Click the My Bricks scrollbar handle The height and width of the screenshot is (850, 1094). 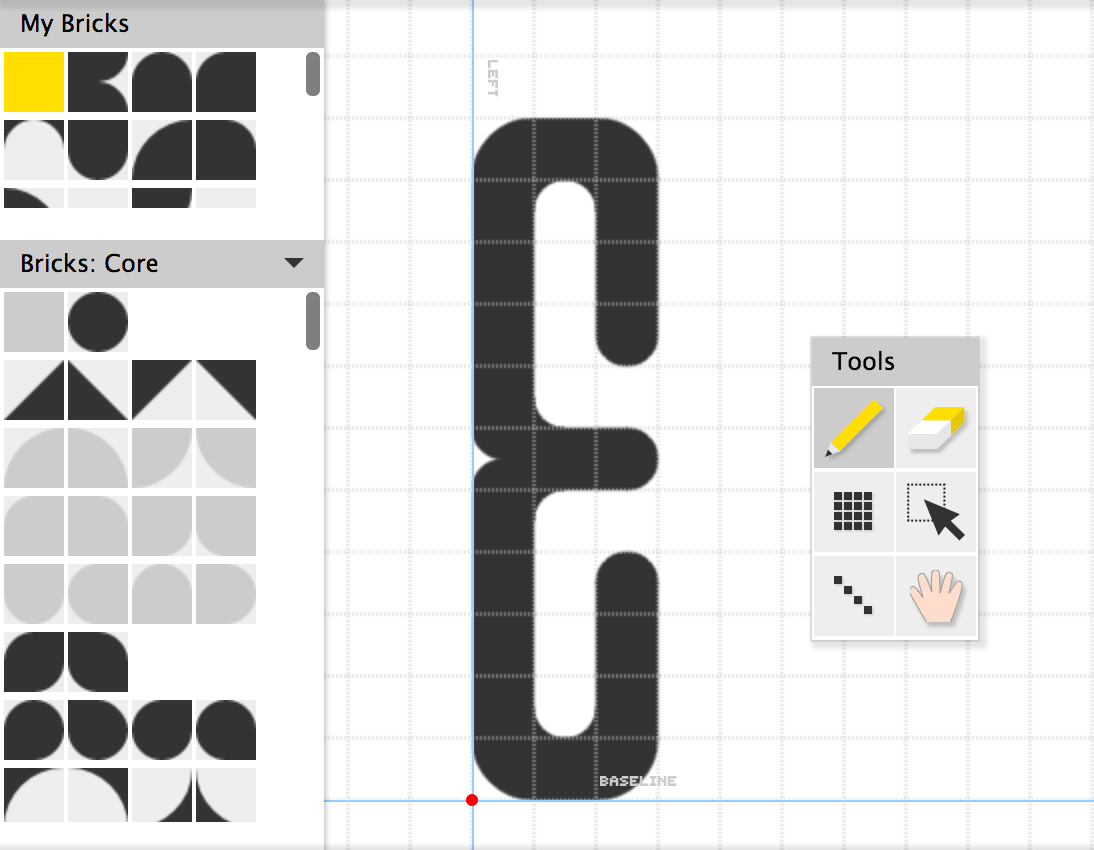pos(313,74)
